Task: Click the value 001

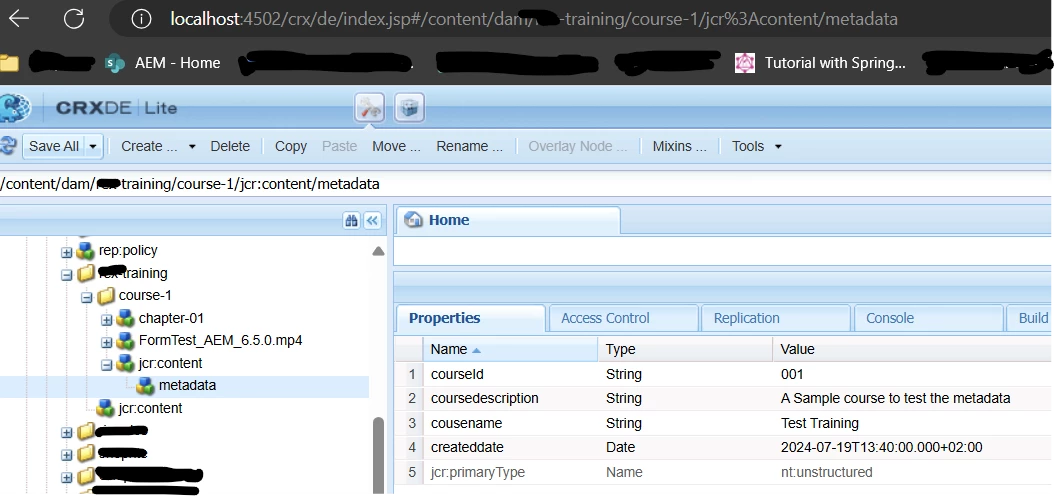Action: click(792, 374)
